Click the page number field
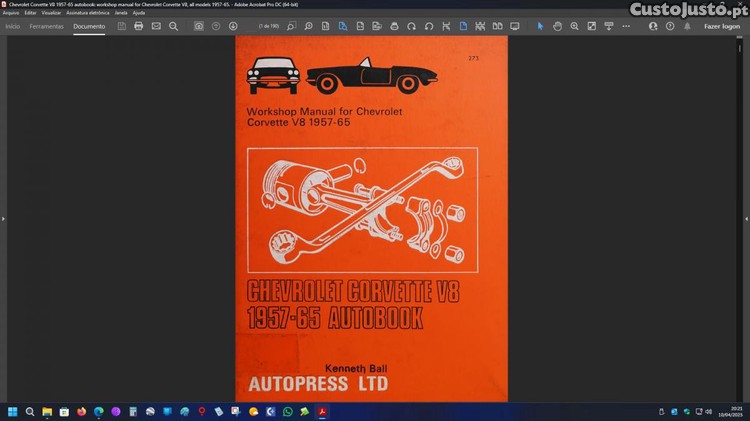The width and height of the screenshot is (750, 421). click(268, 26)
